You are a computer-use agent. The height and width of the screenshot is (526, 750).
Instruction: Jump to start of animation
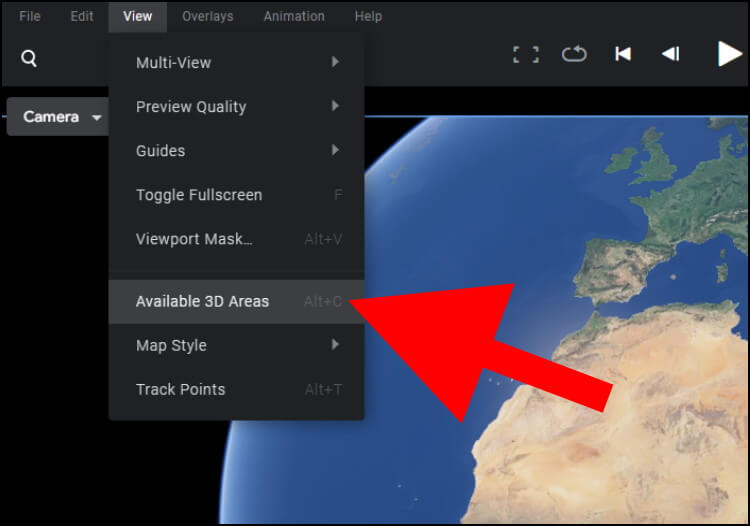(623, 54)
